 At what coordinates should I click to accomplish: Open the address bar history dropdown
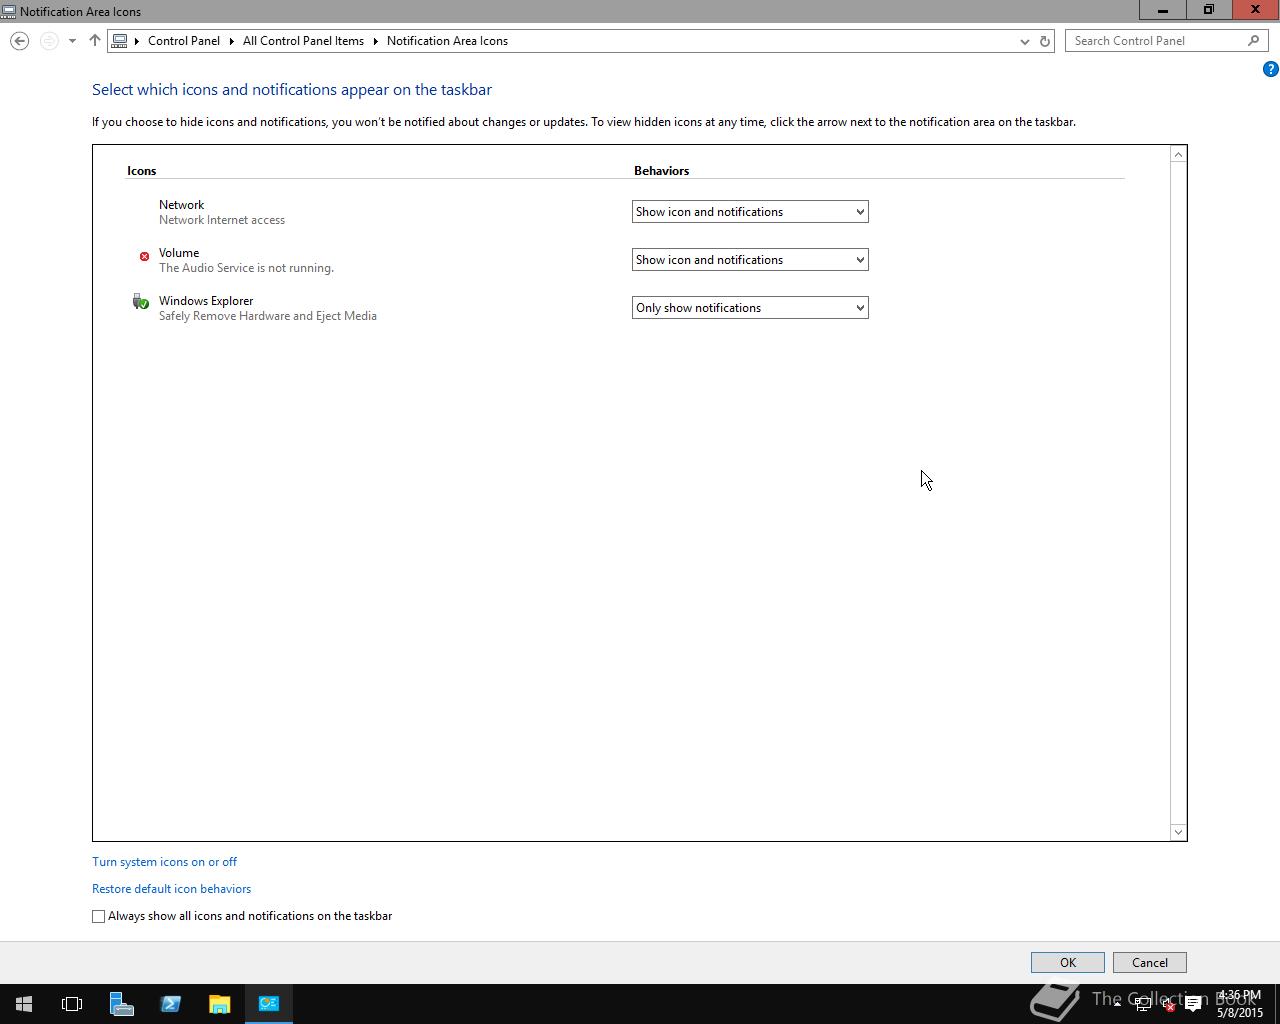pos(1024,41)
